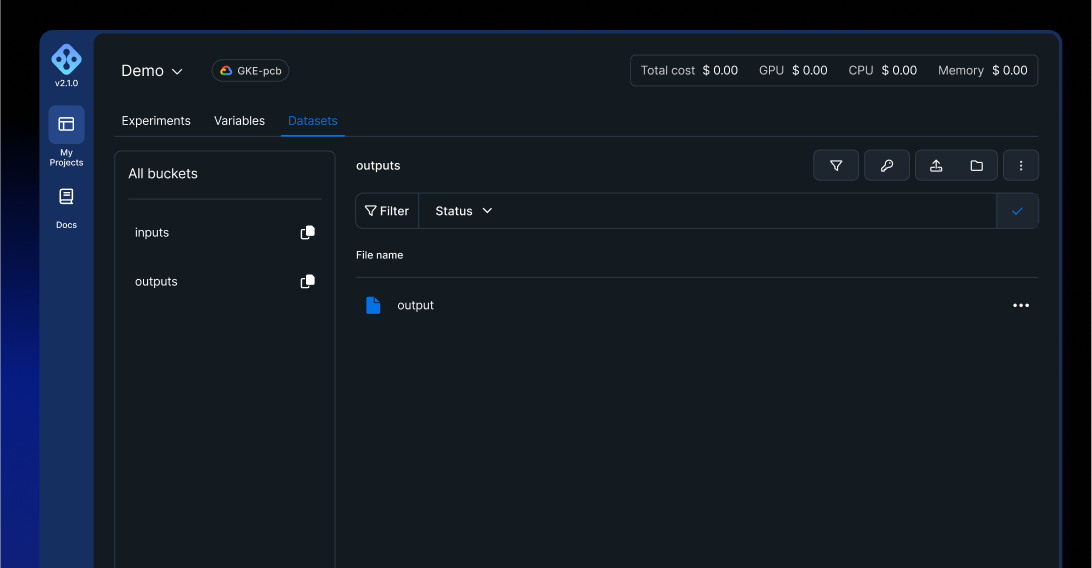Click the folder icon in the toolbar
Image resolution: width=1092 pixels, height=568 pixels.
976,166
